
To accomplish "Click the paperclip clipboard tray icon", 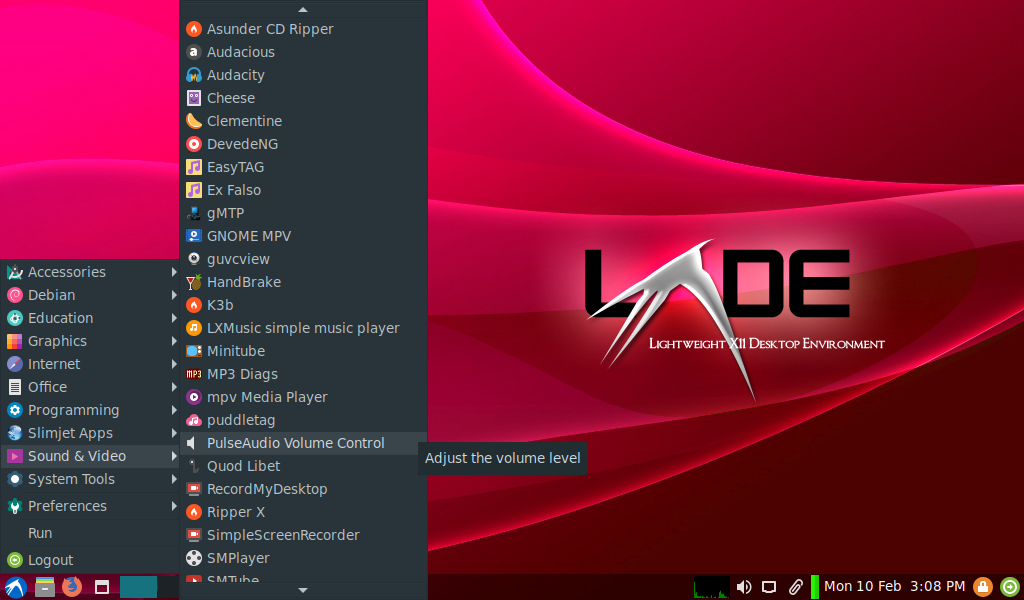I will (x=795, y=587).
